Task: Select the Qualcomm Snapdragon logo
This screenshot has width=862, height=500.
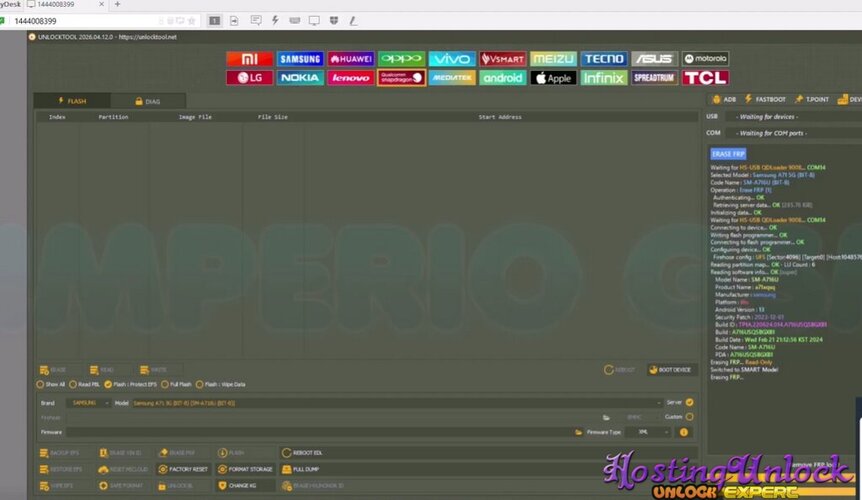Action: (401, 78)
